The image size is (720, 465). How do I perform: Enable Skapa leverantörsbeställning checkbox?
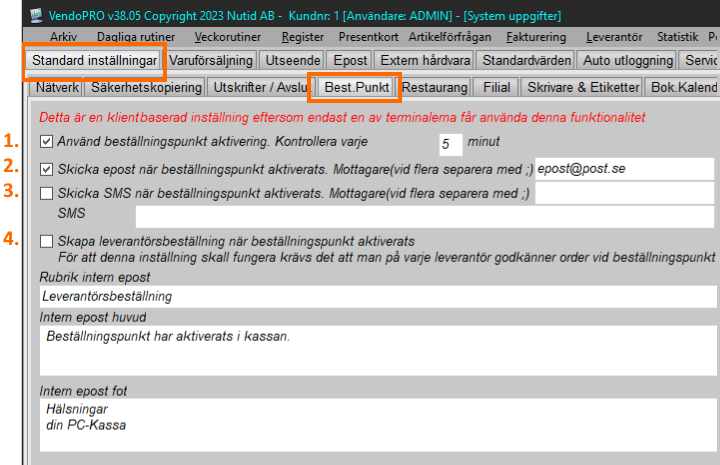pos(47,241)
